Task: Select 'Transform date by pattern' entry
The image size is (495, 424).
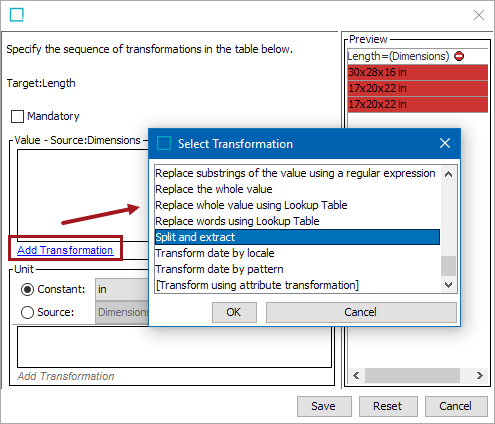Action: 219,269
